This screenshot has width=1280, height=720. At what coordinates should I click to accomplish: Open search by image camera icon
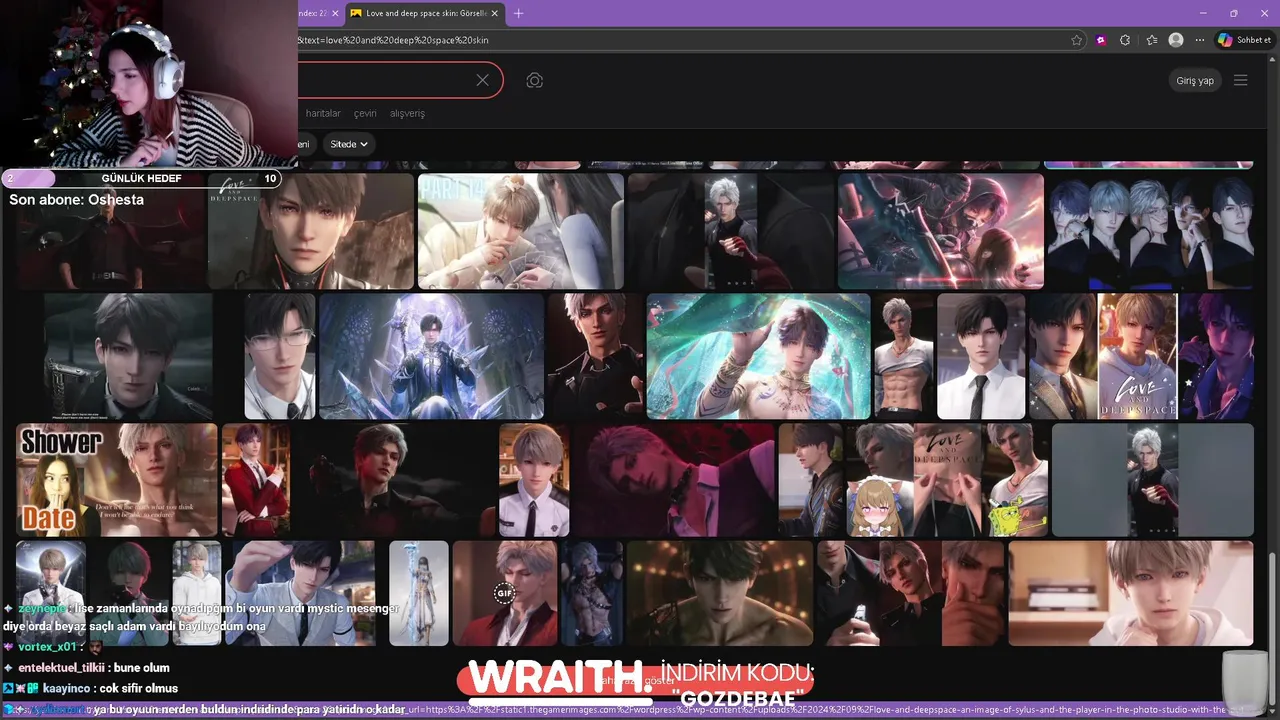pos(535,80)
